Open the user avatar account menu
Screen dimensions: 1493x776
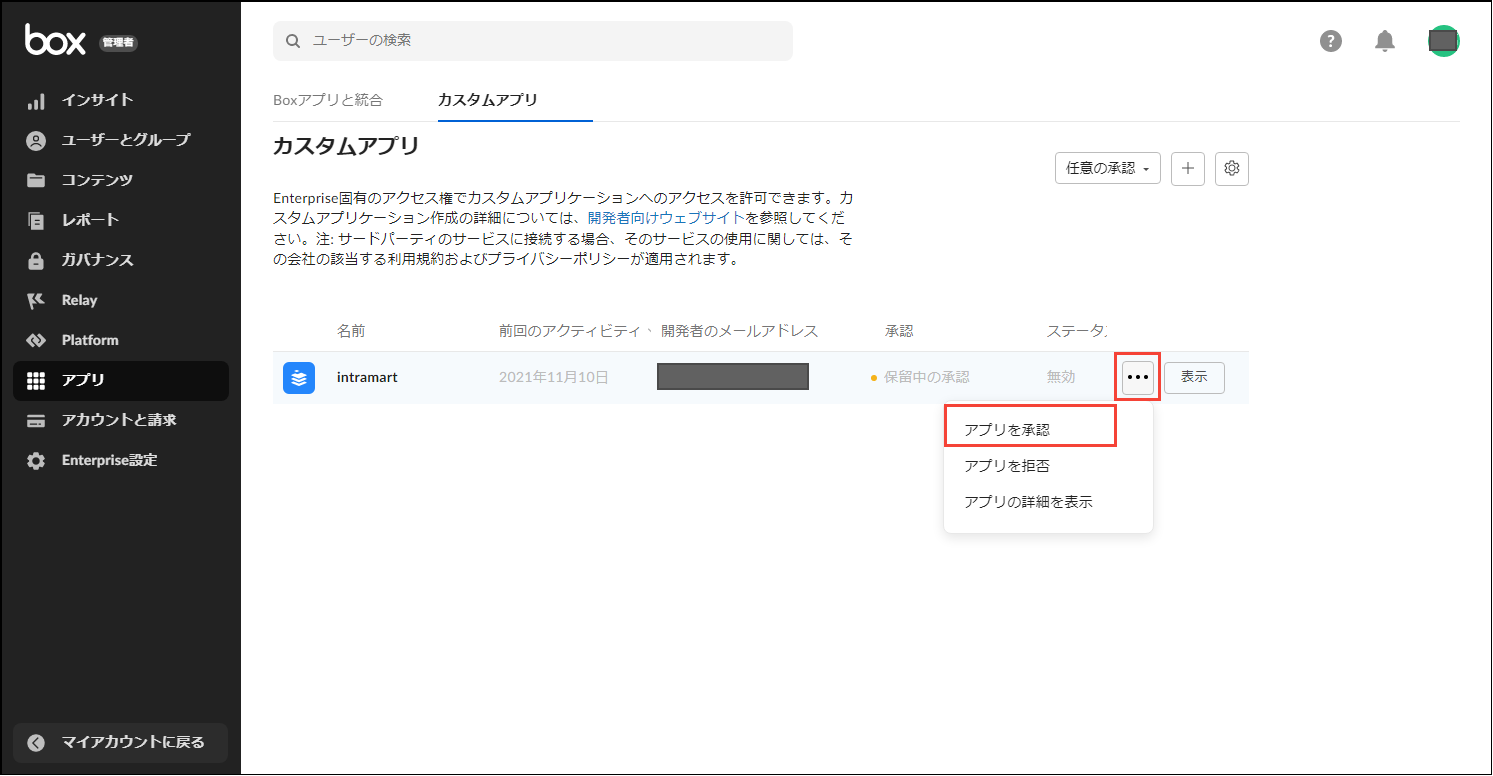click(1443, 41)
